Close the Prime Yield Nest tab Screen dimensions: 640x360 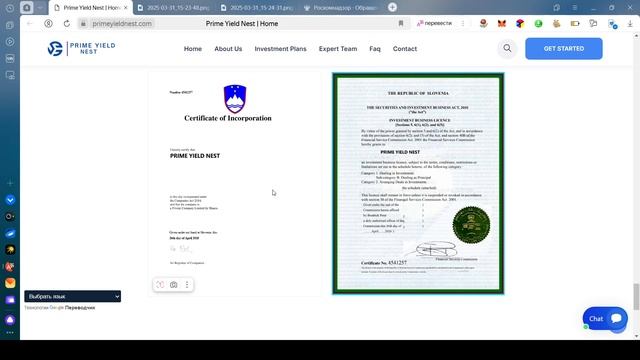[126, 7]
